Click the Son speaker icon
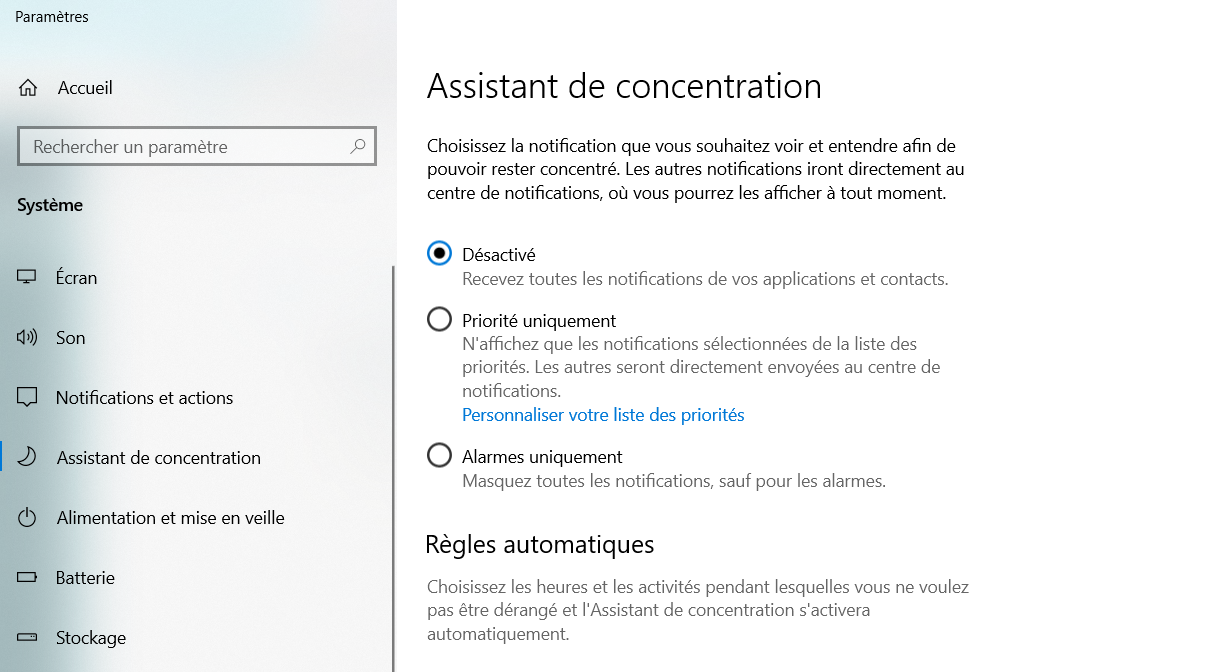Screen dimensions: 1227x672 pos(27,338)
